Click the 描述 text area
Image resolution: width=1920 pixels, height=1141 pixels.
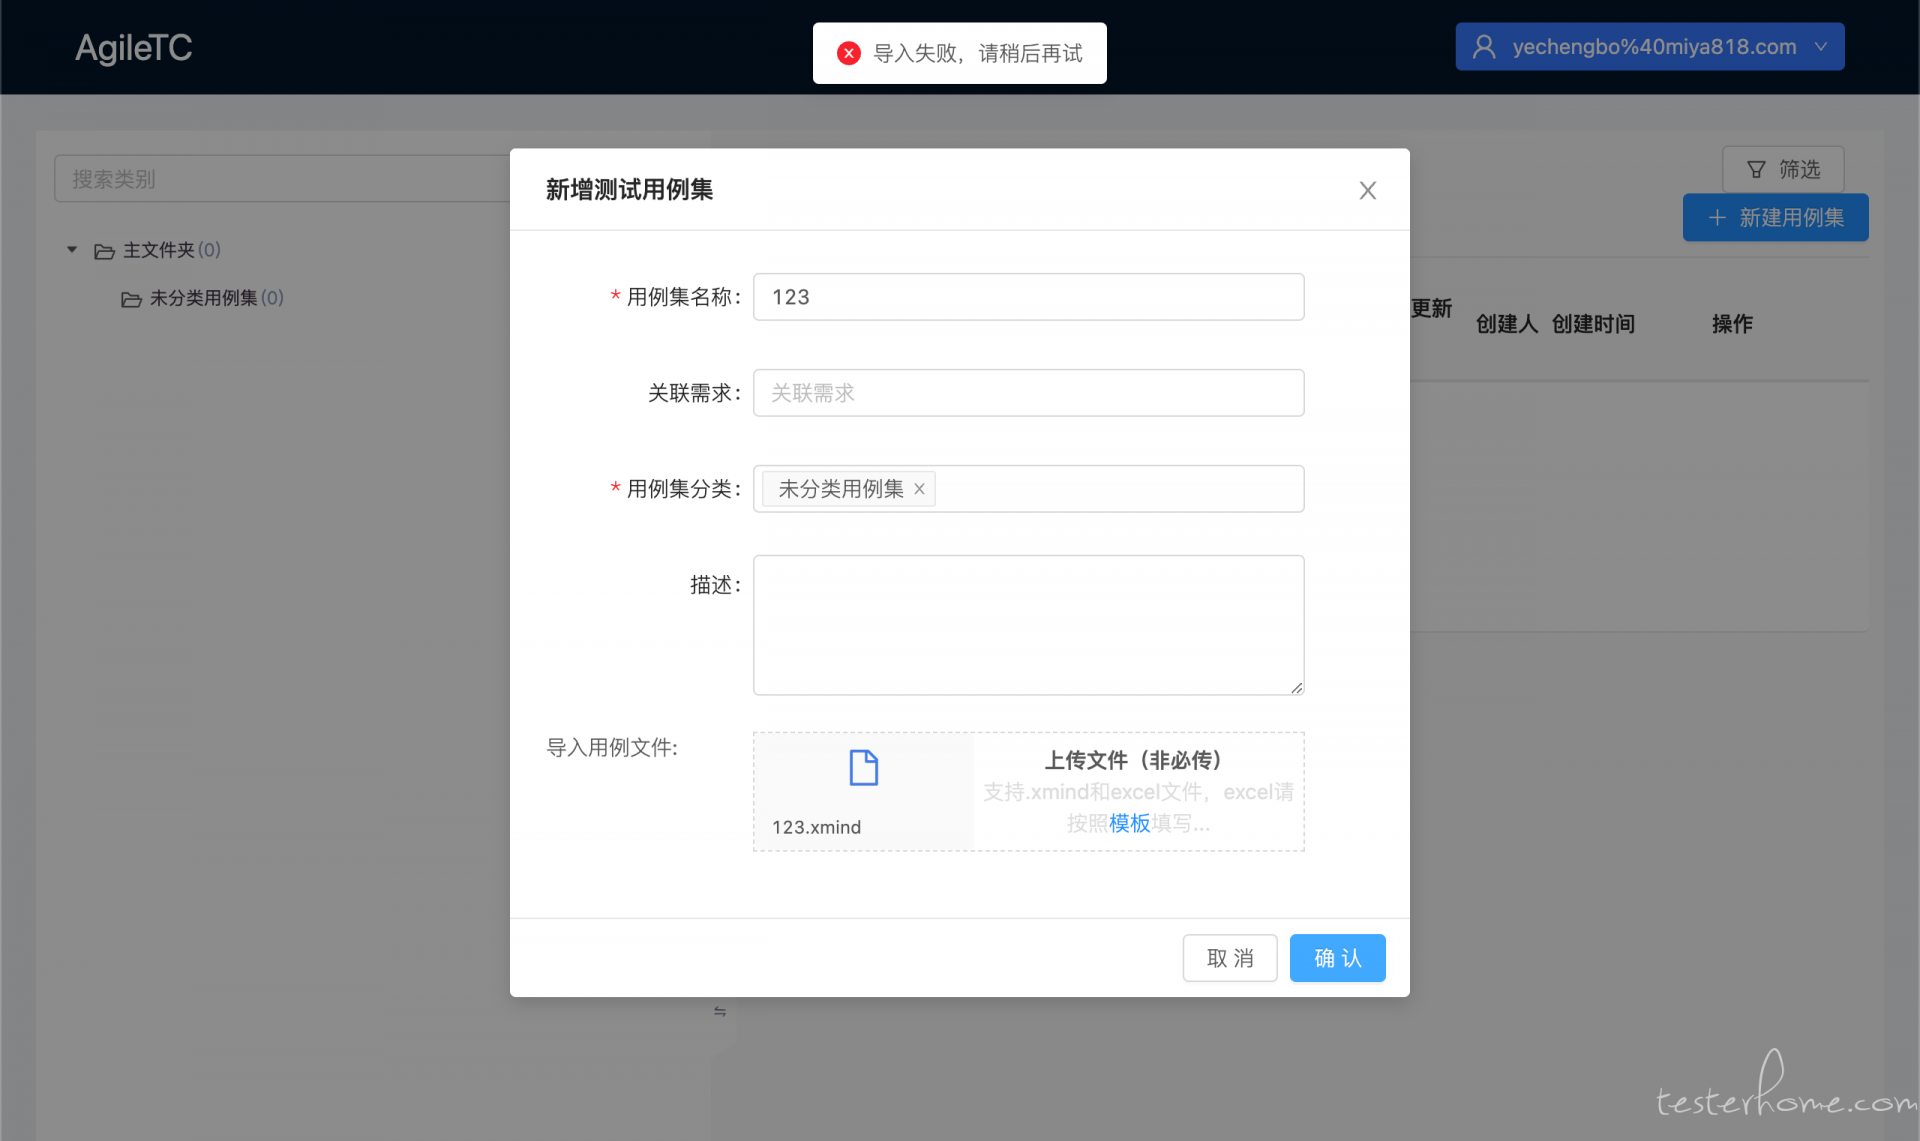(1028, 625)
